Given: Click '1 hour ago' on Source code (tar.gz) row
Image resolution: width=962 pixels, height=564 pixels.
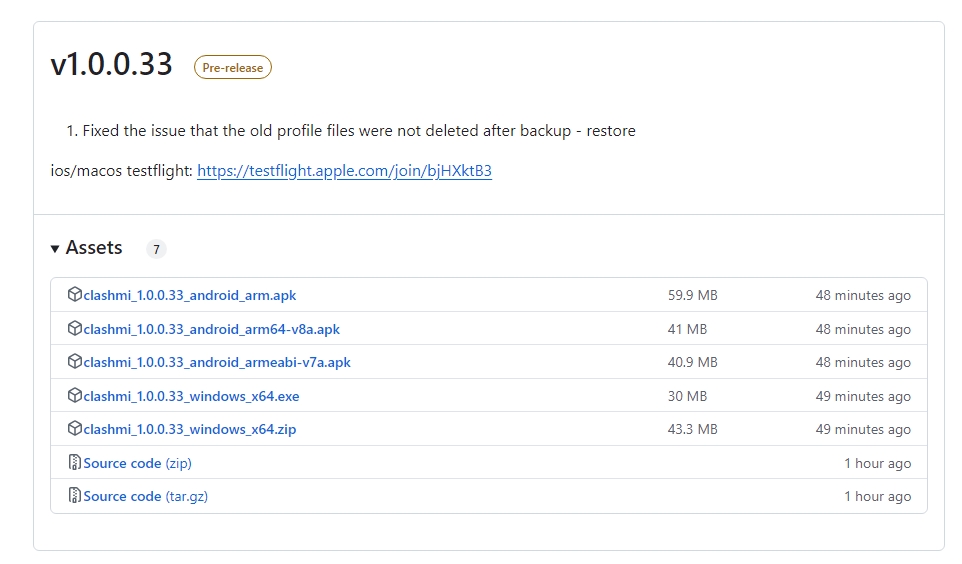Looking at the screenshot, I should click(877, 496).
